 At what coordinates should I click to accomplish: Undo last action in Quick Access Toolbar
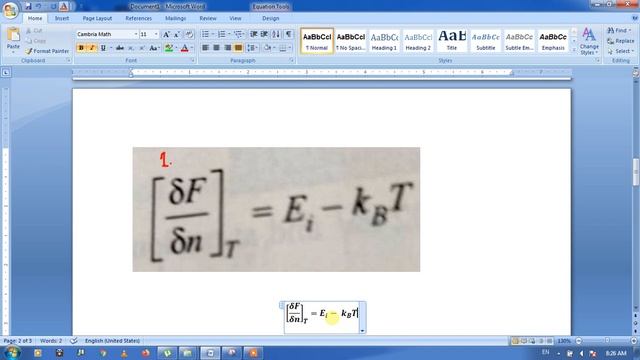[39, 6]
